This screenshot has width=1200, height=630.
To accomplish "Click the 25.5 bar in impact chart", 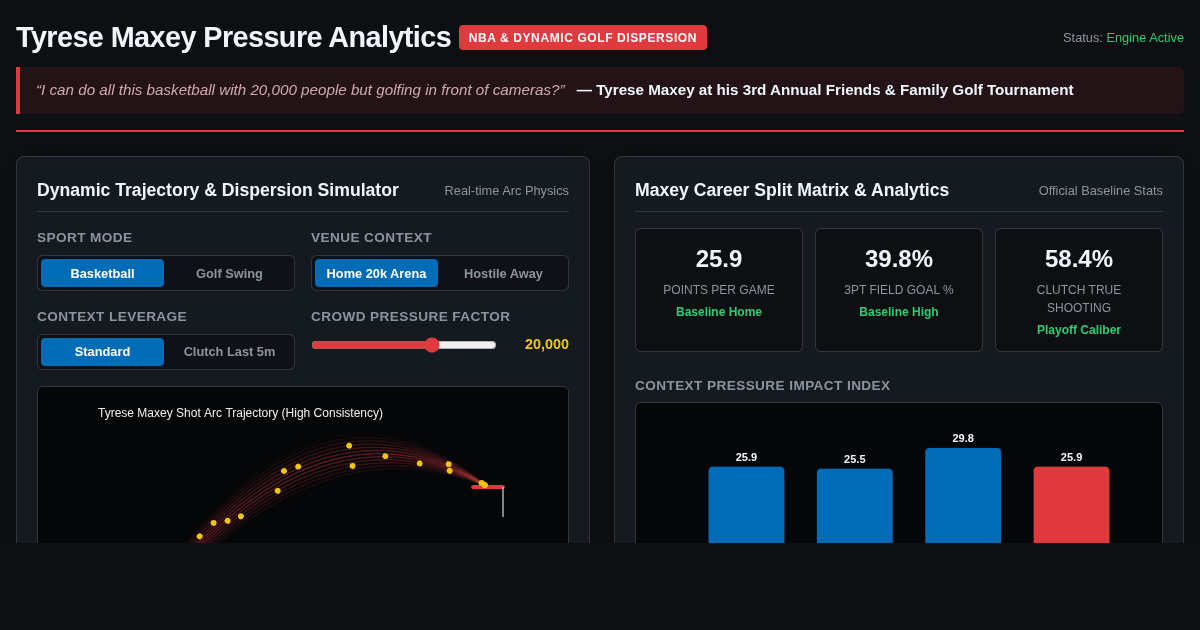I will tap(855, 506).
